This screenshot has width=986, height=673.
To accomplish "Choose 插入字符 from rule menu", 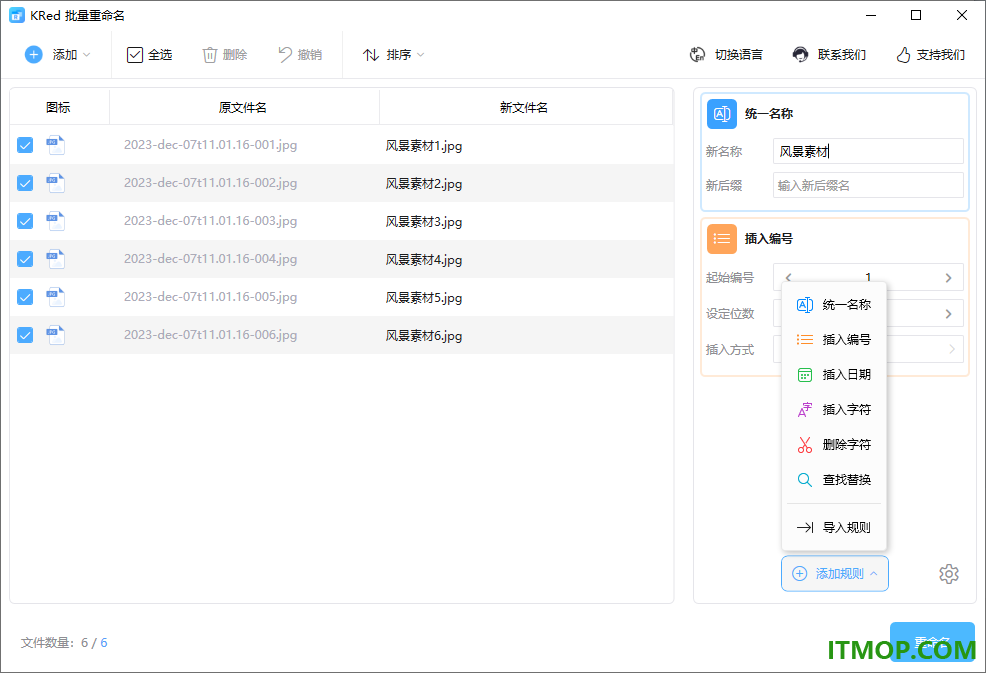I will 834,409.
